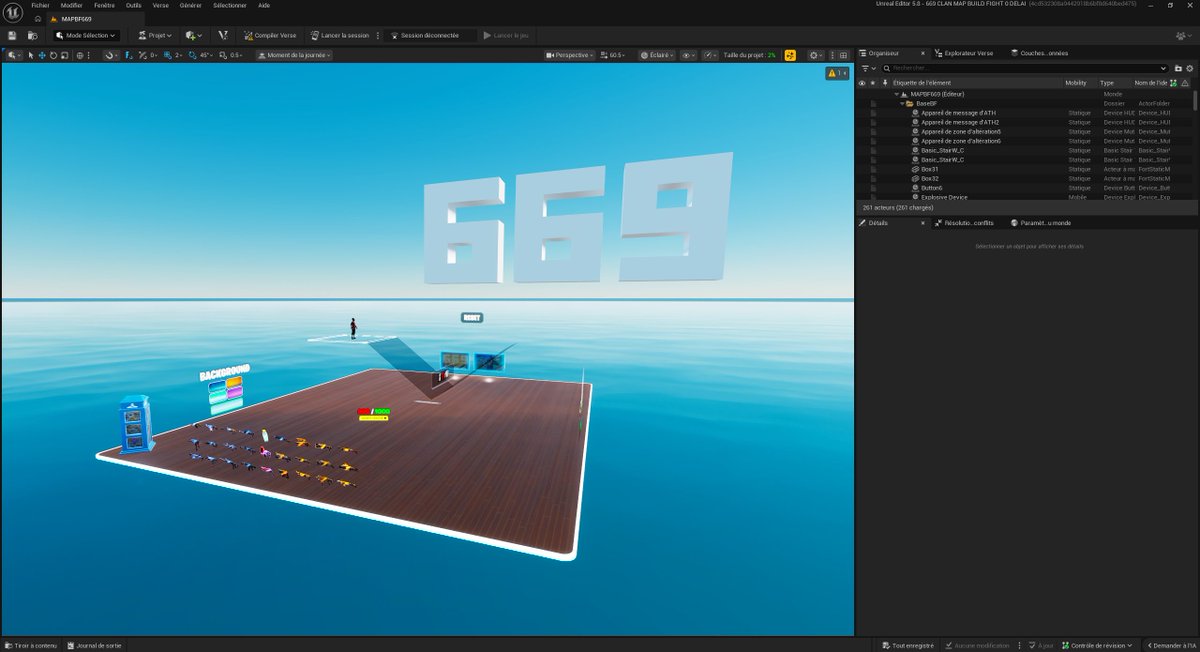Select the Button6 actor row
The image size is (1200, 652).
coord(1025,188)
